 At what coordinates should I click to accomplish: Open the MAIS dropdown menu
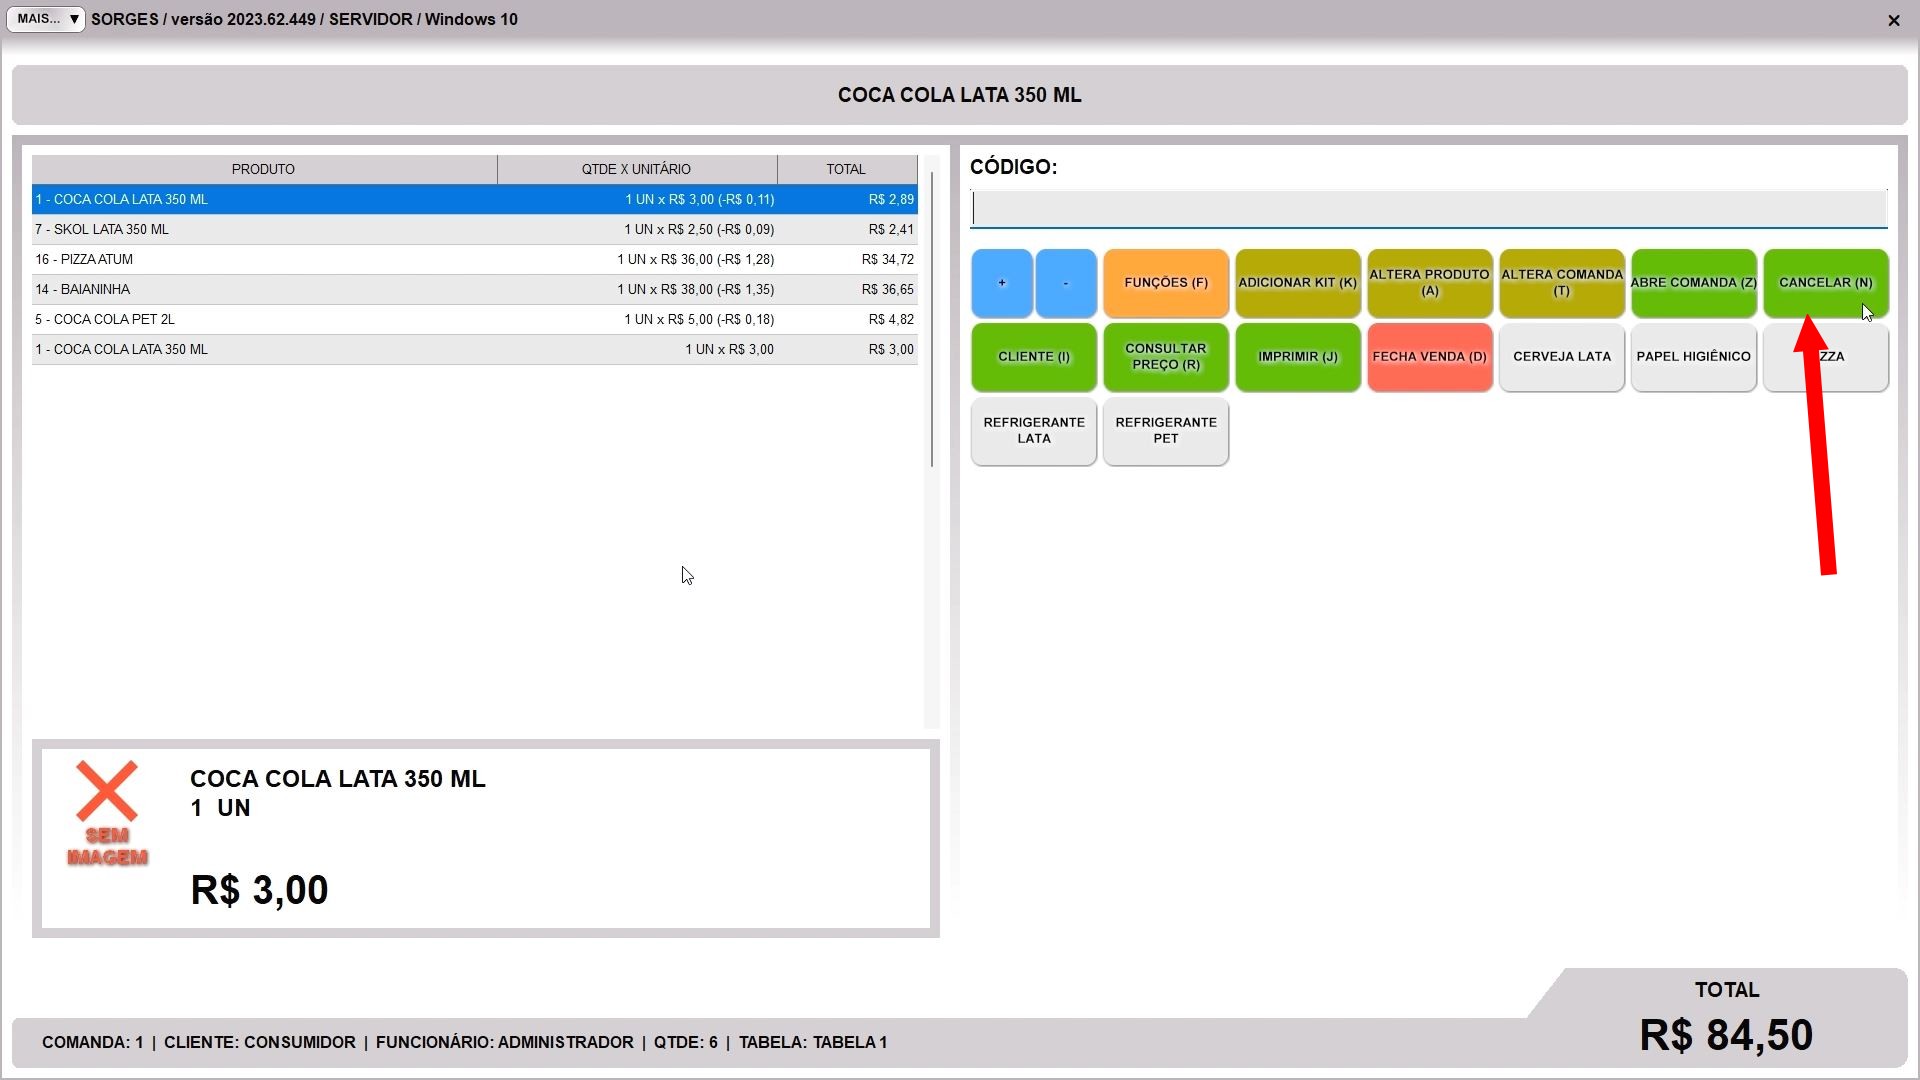click(46, 19)
